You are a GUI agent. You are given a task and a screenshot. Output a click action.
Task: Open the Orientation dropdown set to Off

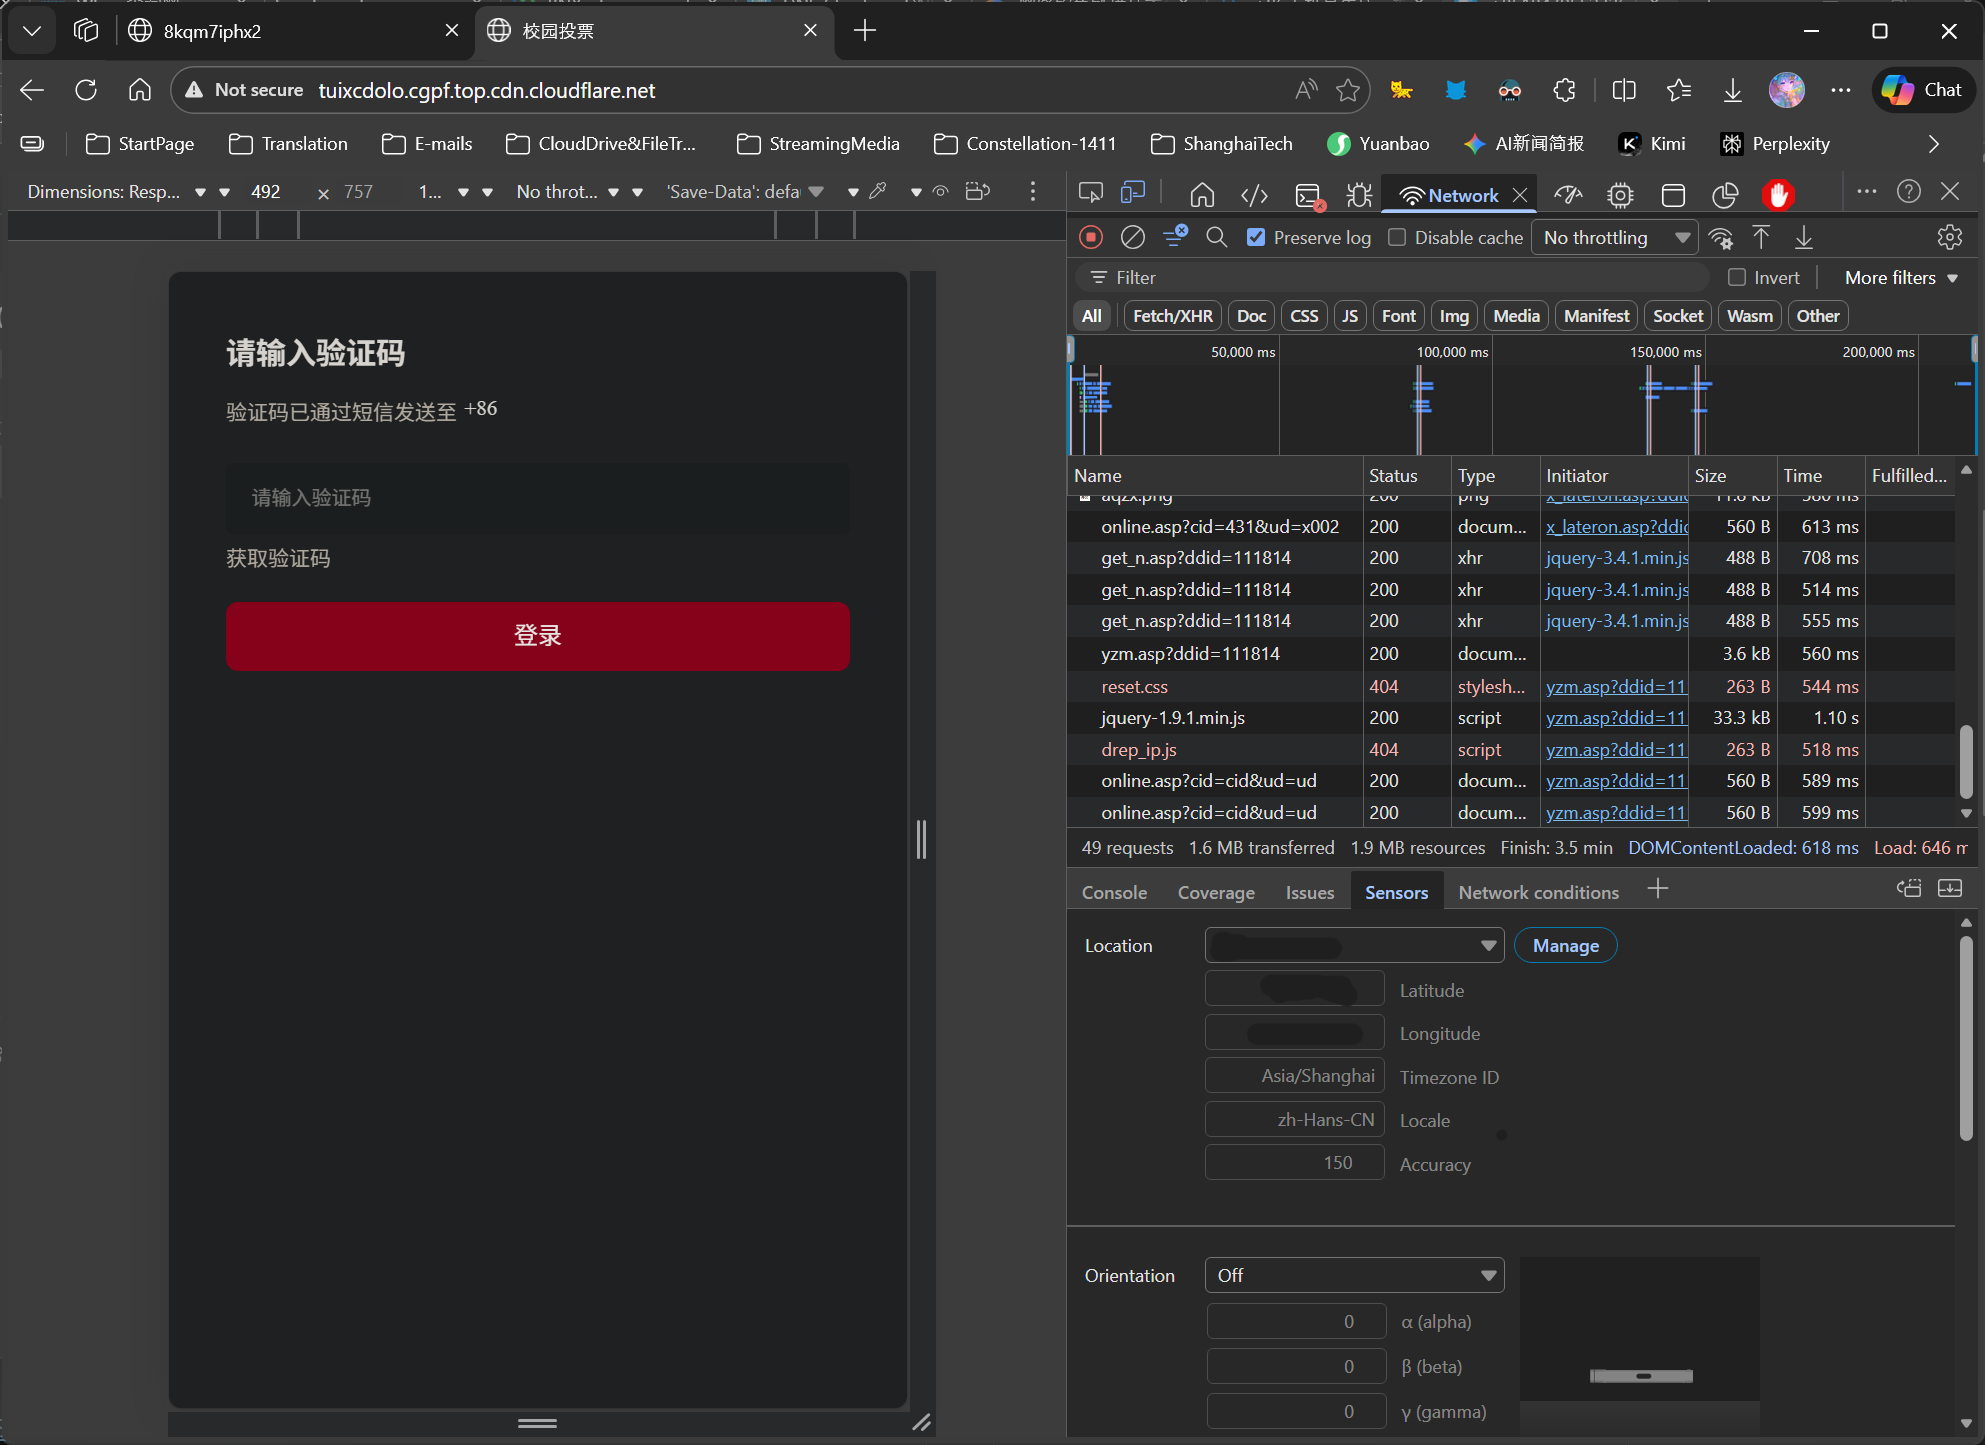pyautogui.click(x=1354, y=1275)
